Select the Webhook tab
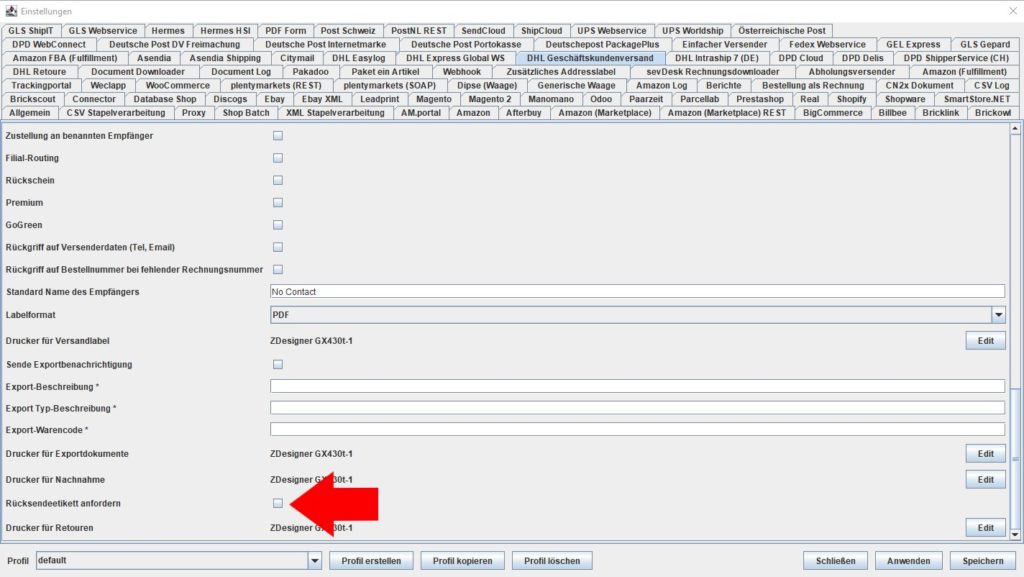Screen dimensions: 1024x577 tap(462, 72)
